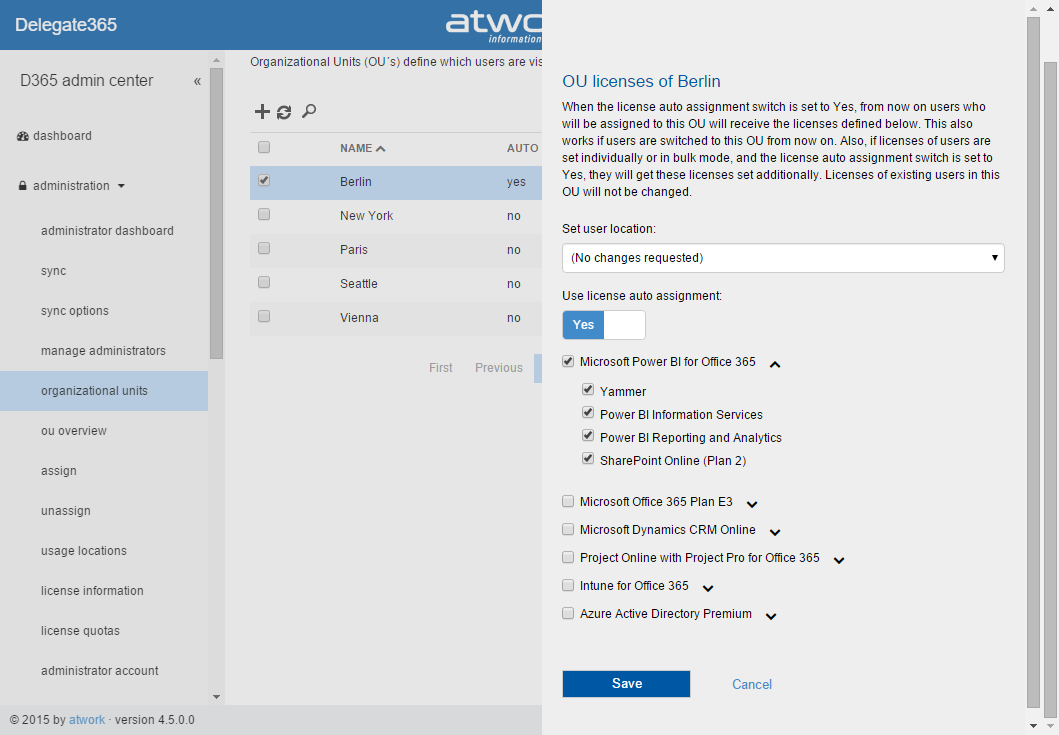Open the Set user location dropdown
Viewport: 1059px width, 735px height.
point(783,258)
